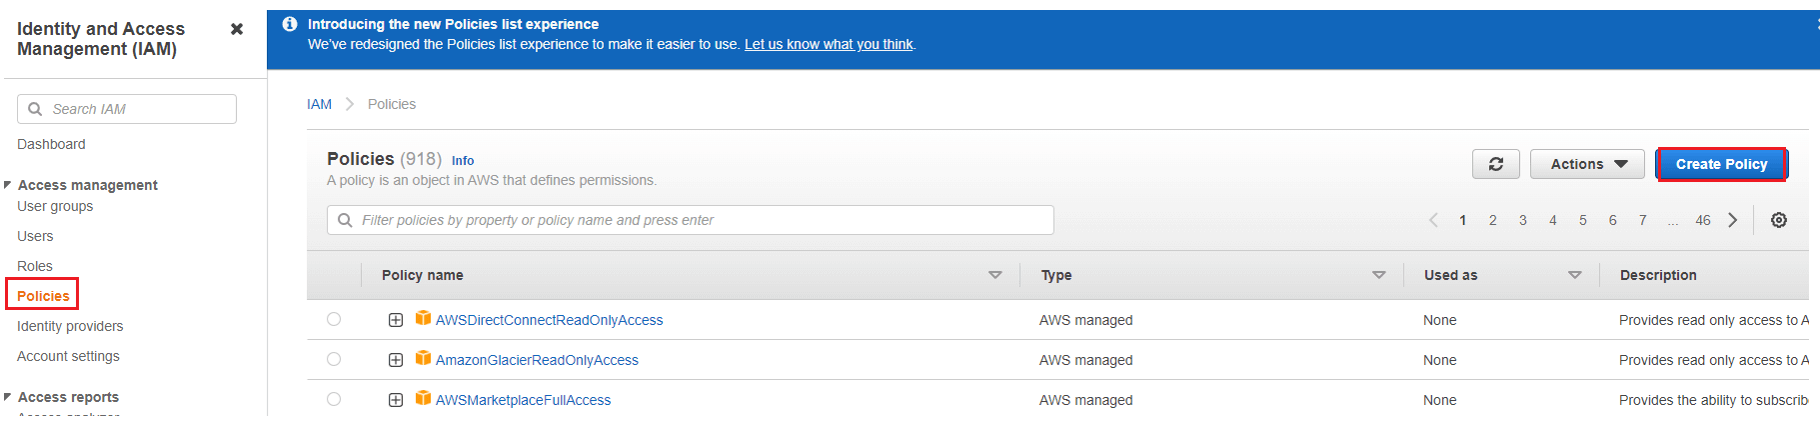The width and height of the screenshot is (1820, 431).
Task: Open Dashboard in the sidebar
Action: click(51, 144)
